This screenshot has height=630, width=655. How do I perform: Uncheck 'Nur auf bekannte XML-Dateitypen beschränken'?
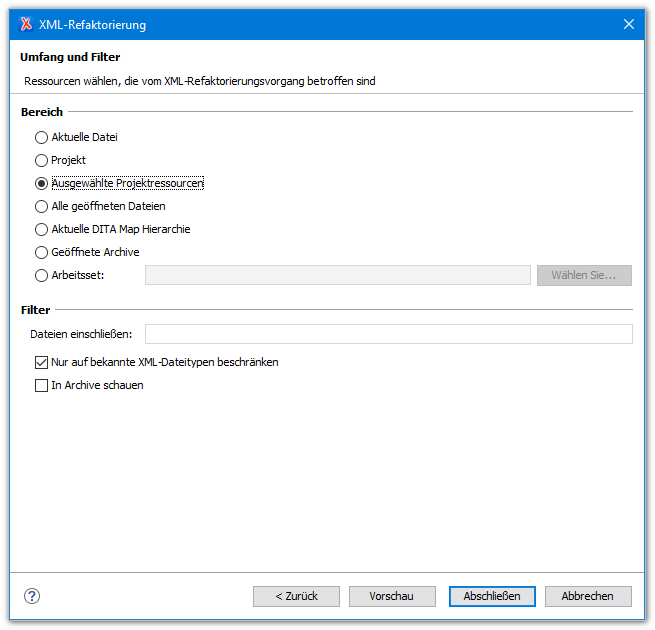41,362
